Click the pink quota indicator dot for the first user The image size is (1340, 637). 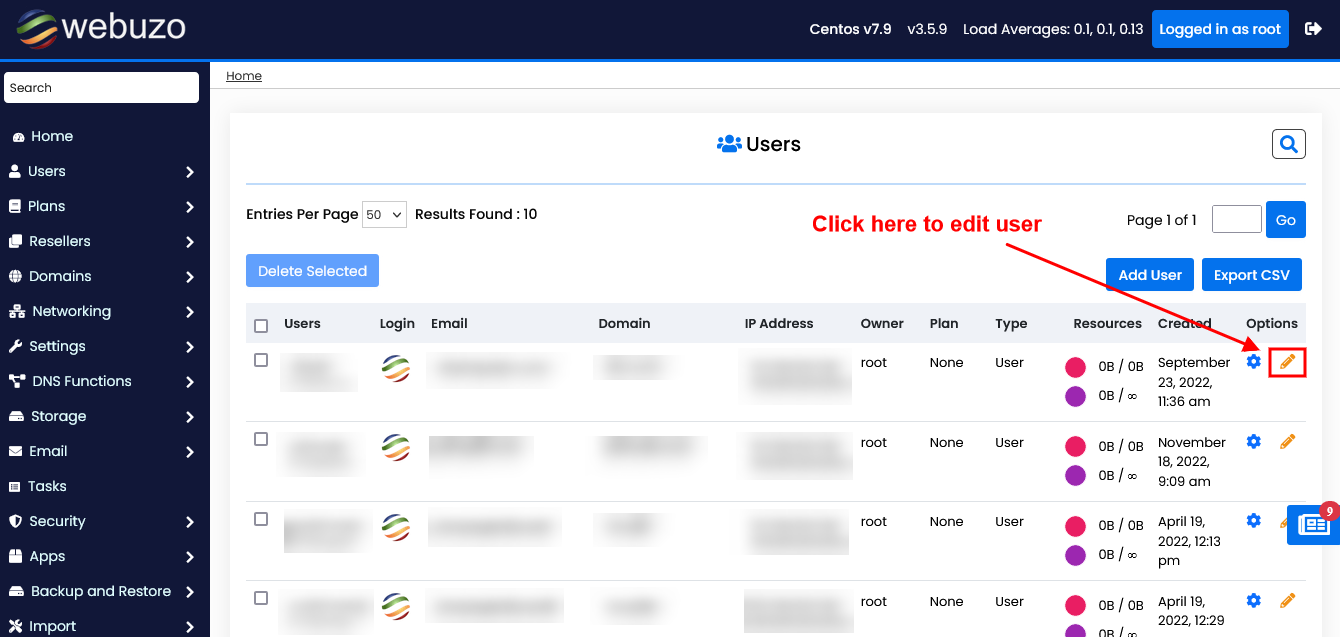point(1075,366)
